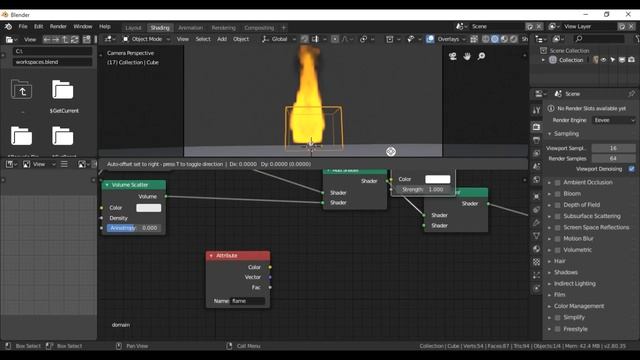Open the Output properties tab icon
640x360 pixels.
(536, 140)
